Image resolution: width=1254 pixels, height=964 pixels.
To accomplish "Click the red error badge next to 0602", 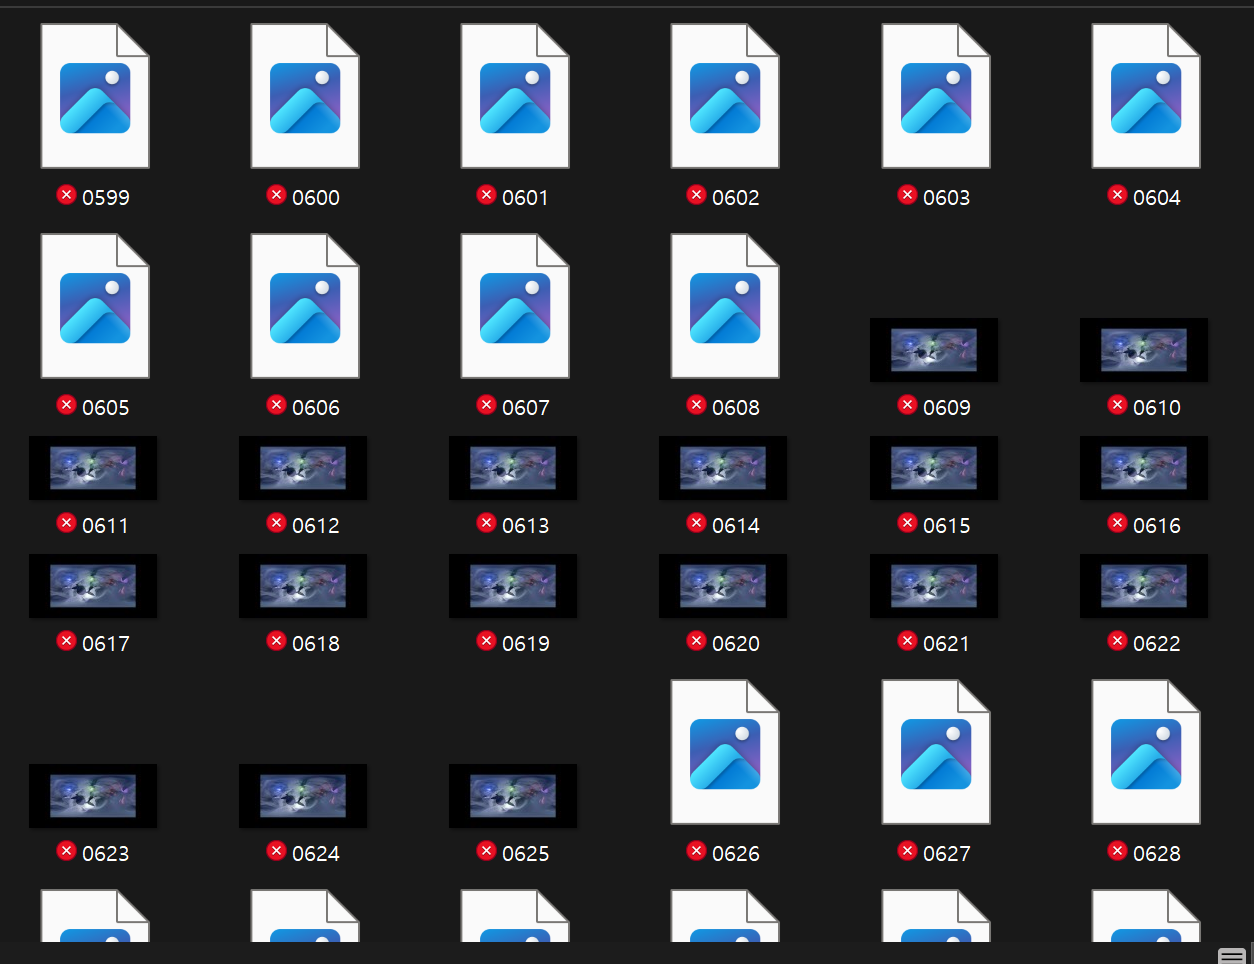I will [696, 195].
